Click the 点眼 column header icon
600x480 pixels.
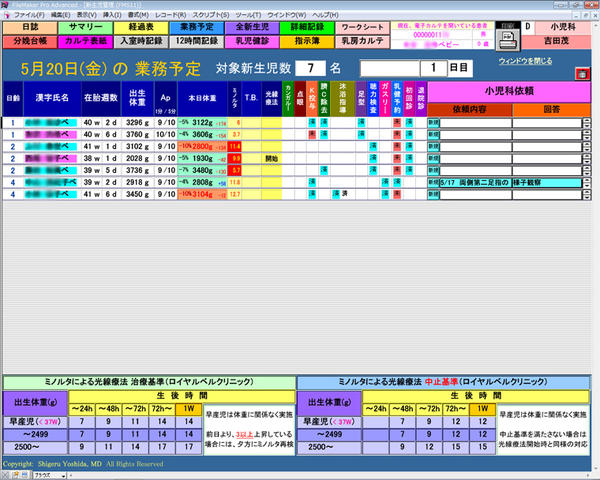pos(298,100)
